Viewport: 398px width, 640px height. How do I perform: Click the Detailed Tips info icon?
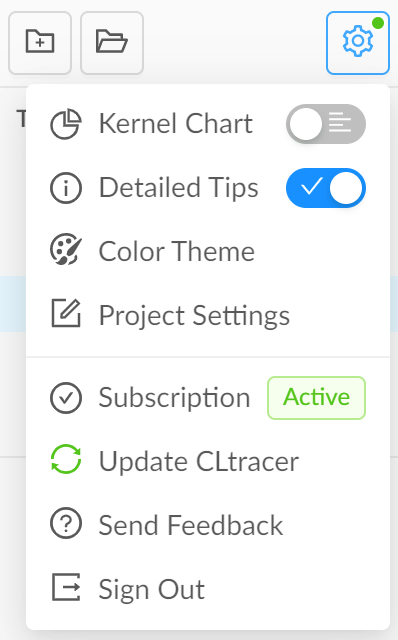pyautogui.click(x=66, y=188)
